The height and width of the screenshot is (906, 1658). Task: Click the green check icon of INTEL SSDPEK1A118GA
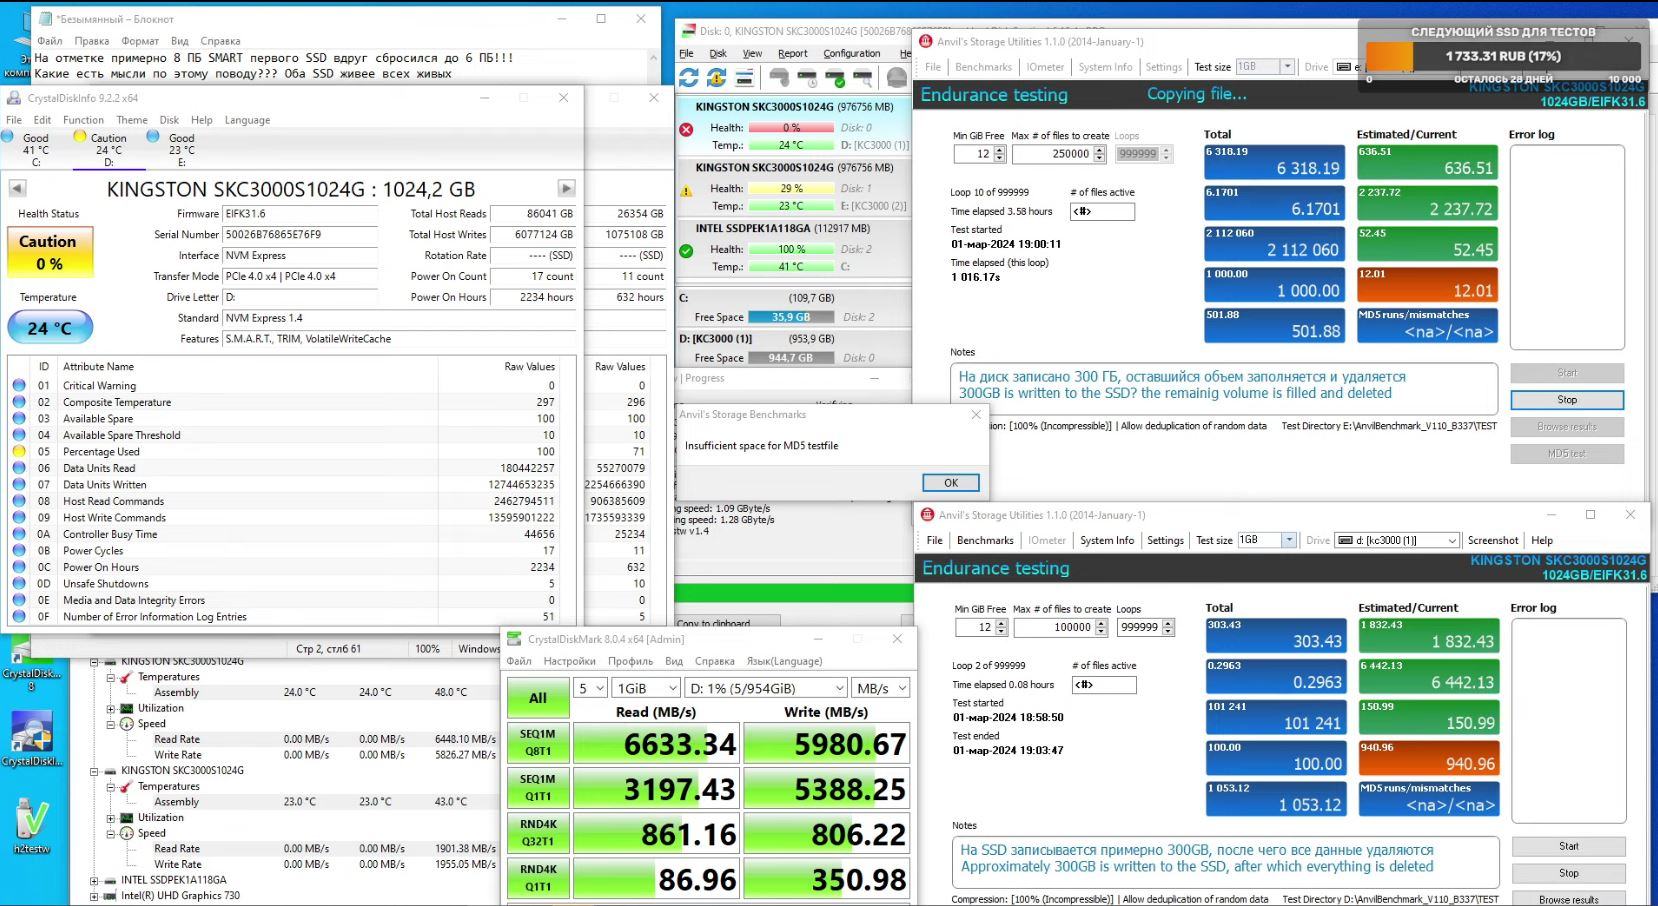click(x=686, y=251)
